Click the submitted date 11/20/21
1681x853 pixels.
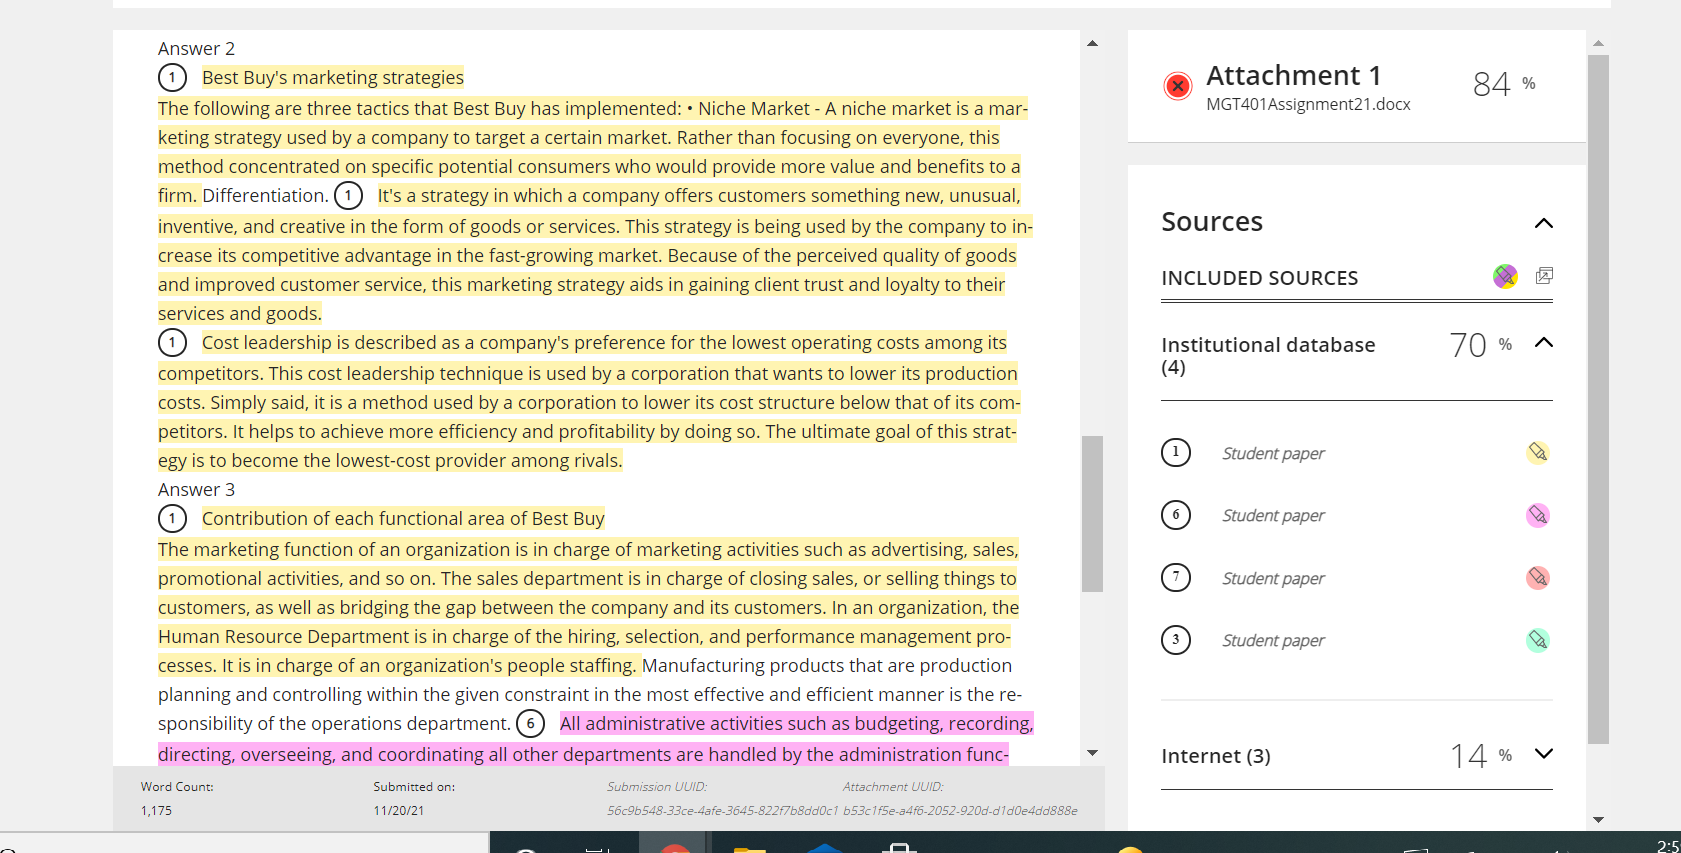click(x=399, y=811)
